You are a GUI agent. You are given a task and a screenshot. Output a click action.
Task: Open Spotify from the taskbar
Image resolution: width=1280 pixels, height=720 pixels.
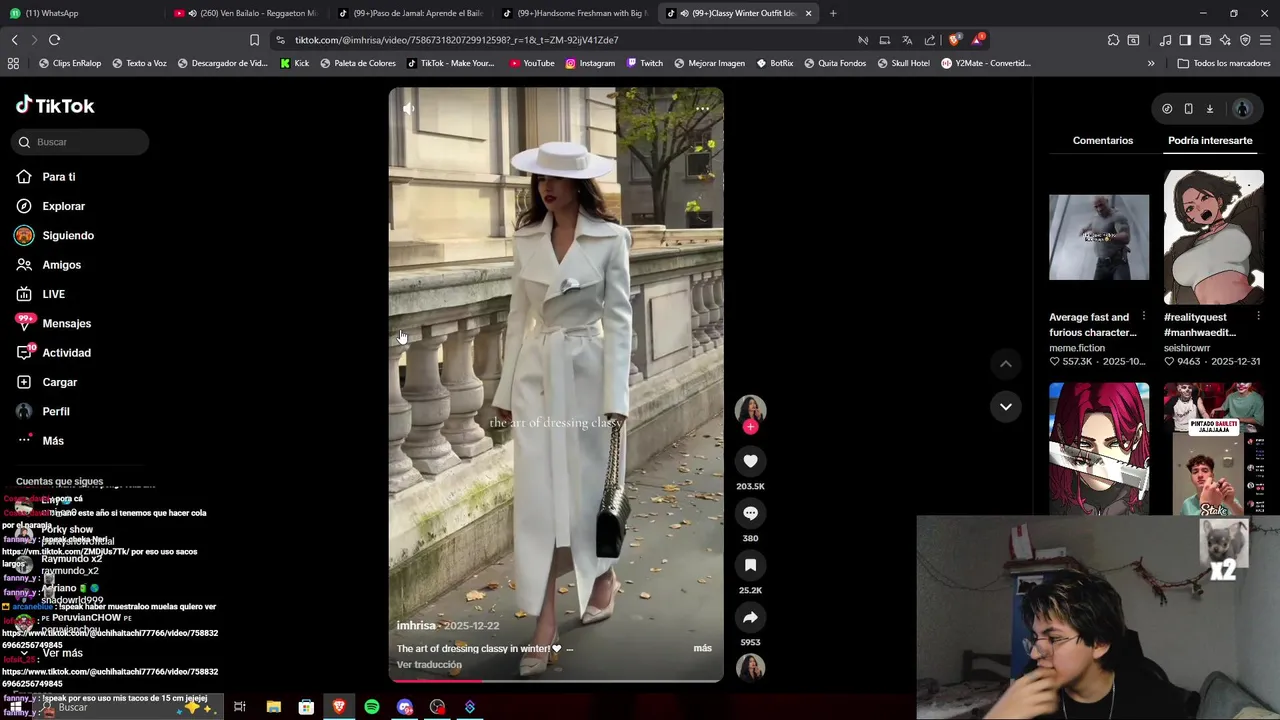click(x=372, y=707)
